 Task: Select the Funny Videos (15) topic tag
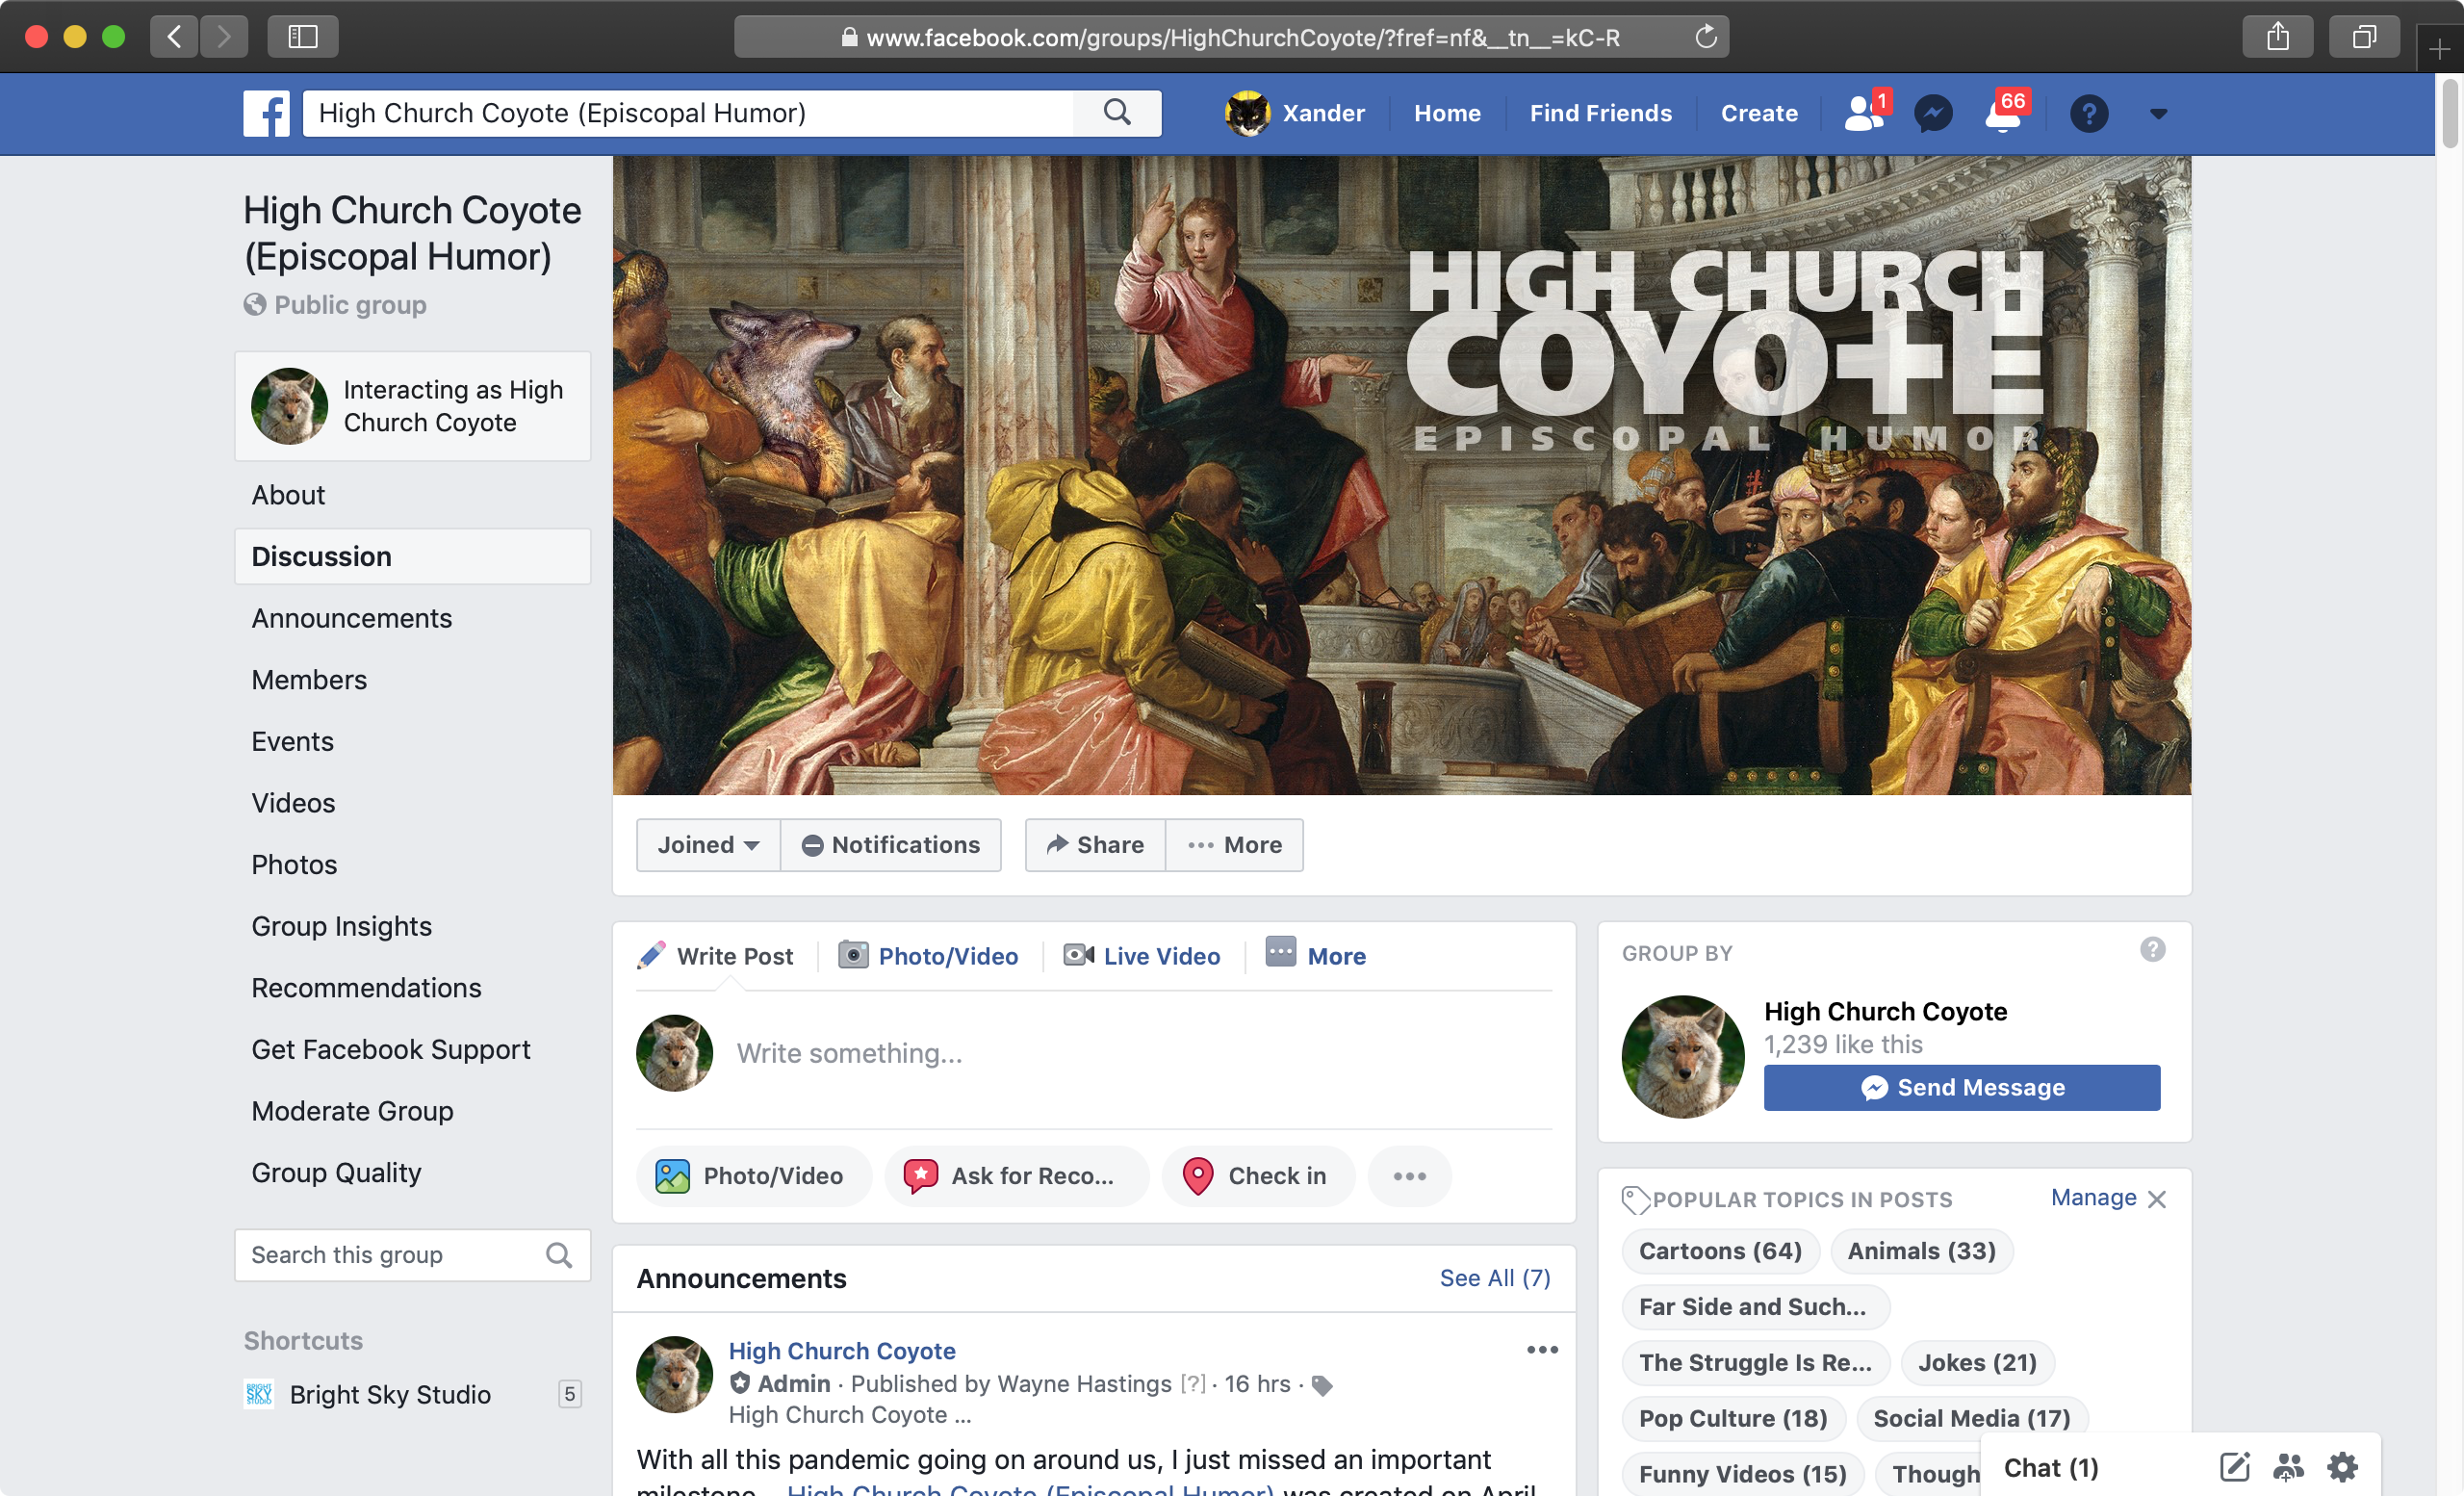pos(1743,1475)
